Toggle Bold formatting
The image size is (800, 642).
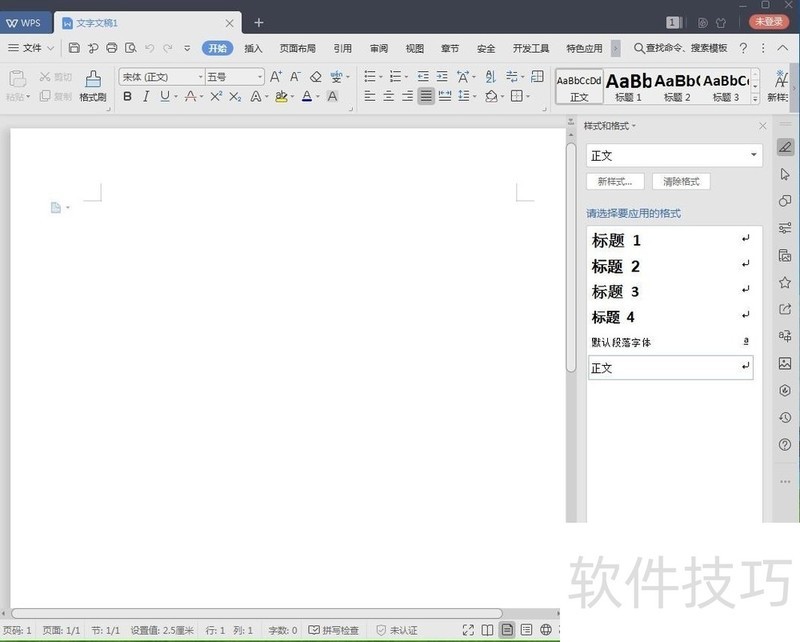click(x=127, y=97)
